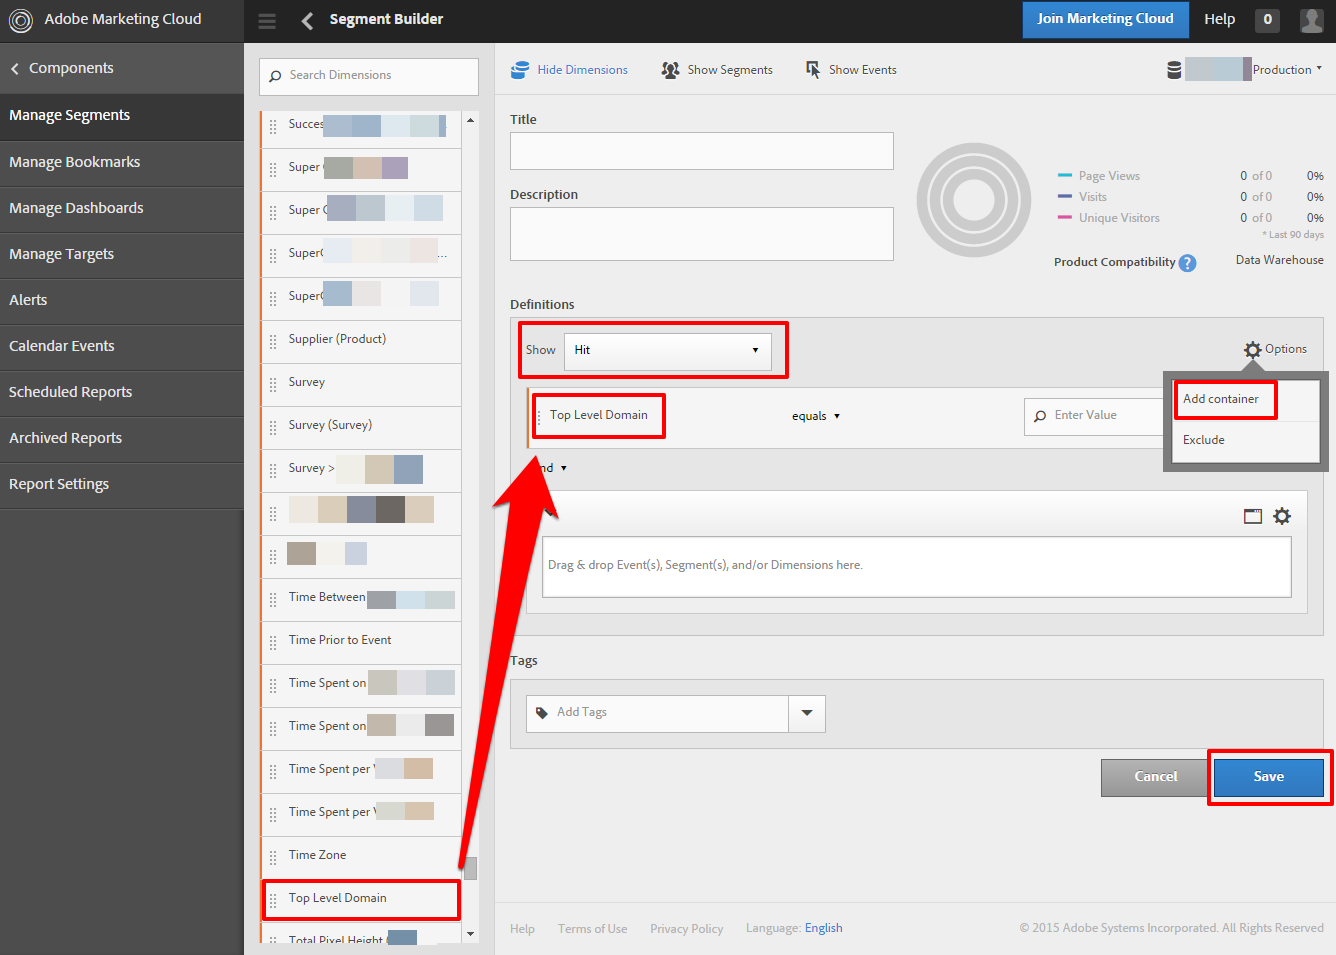1336x955 pixels.
Task: Open the Production report suite dropdown
Action: (x=1287, y=69)
